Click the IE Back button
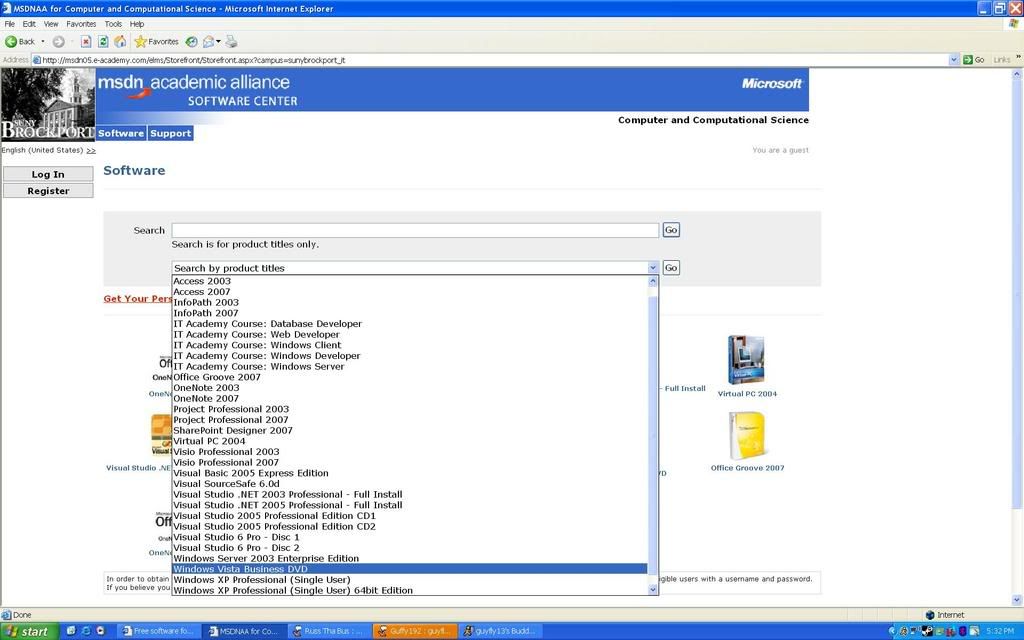 20,41
